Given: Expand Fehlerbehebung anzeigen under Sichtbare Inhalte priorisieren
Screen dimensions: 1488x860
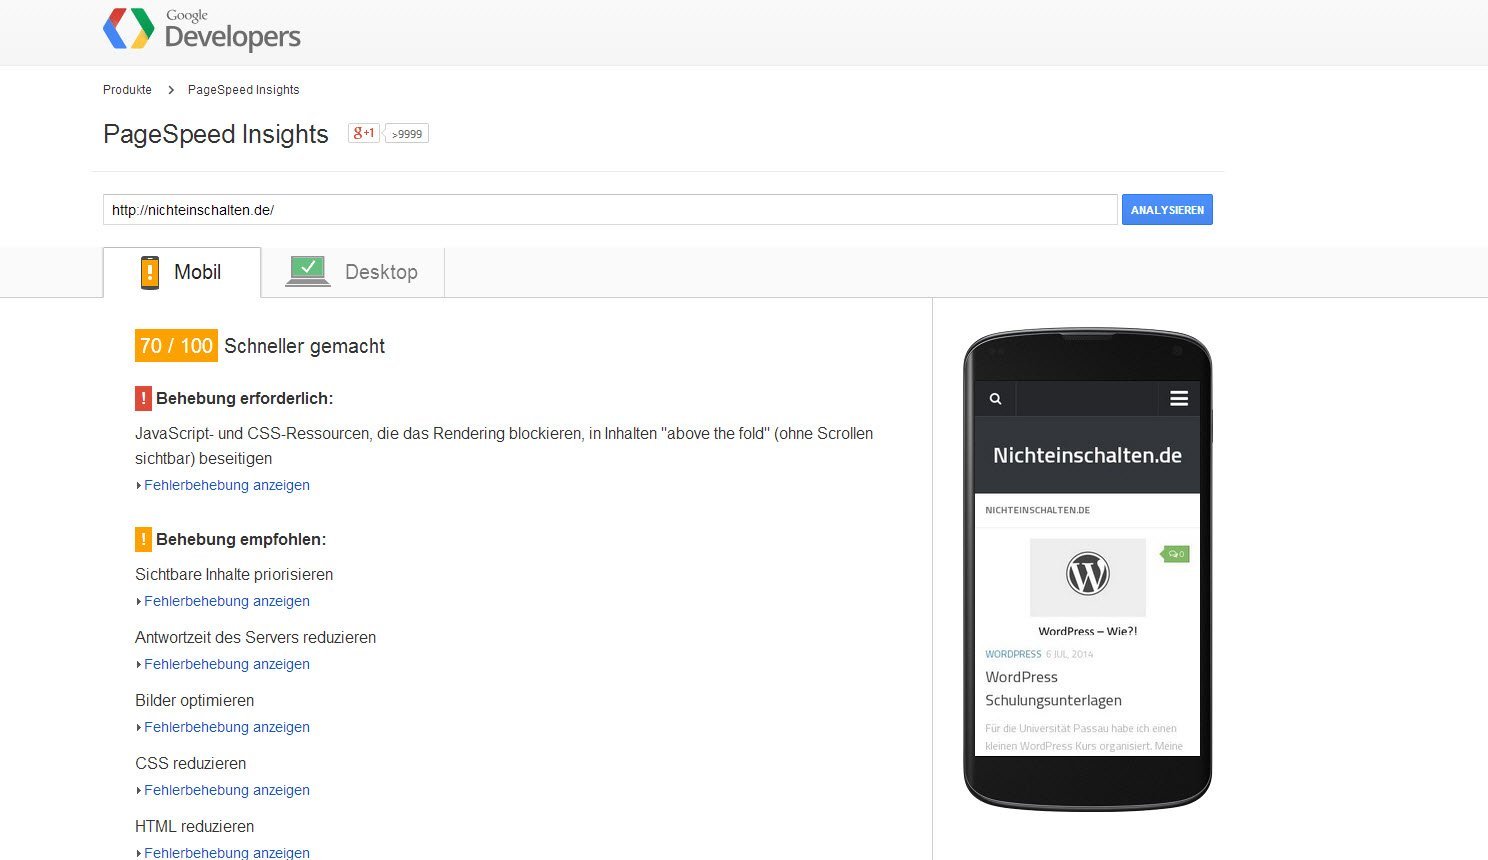Looking at the screenshot, I should [x=226, y=601].
